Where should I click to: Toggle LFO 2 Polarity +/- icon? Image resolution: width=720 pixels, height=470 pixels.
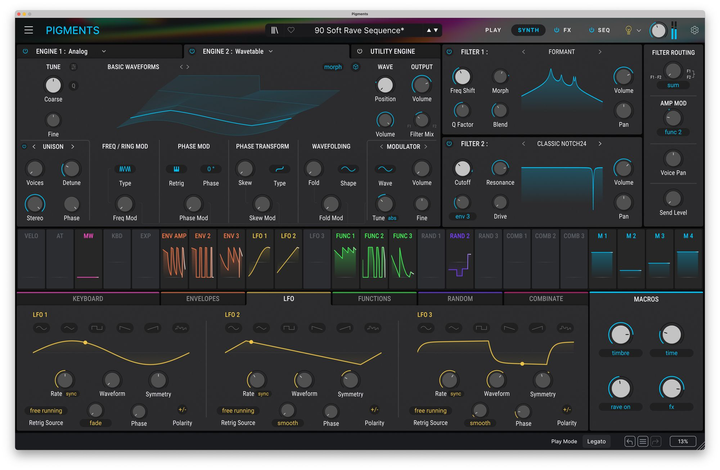coord(374,410)
